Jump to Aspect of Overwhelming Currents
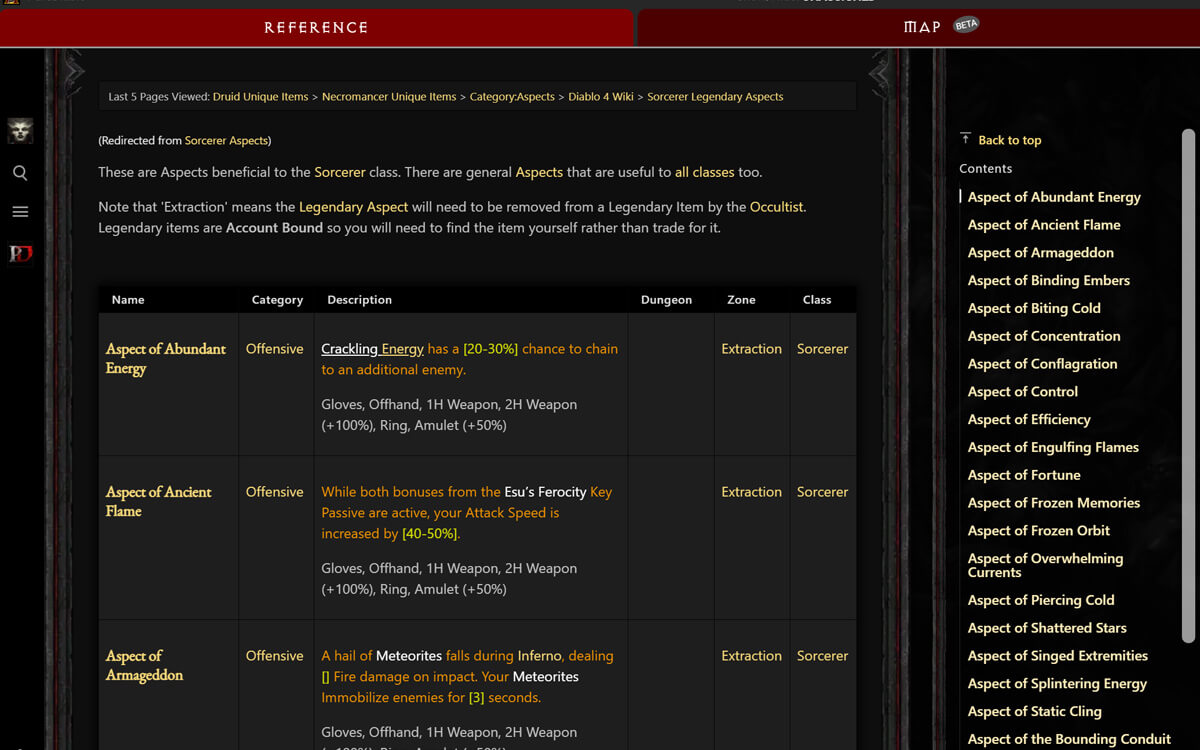 tap(1045, 566)
